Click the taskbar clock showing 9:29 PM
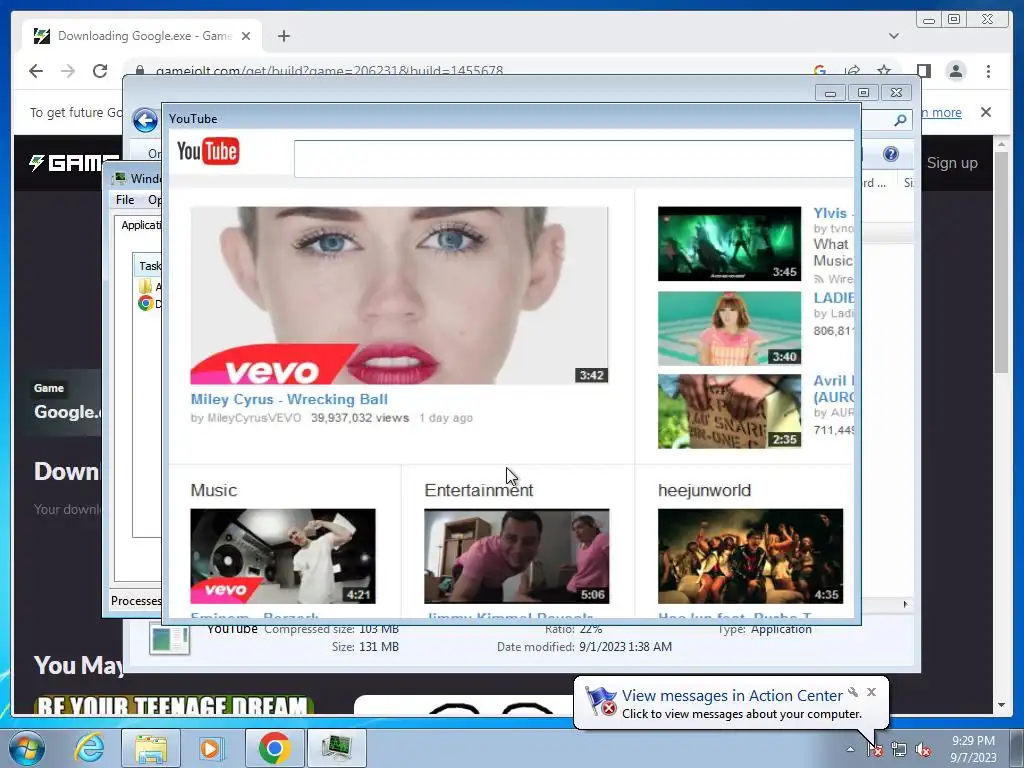This screenshot has width=1024, height=768. click(973, 749)
